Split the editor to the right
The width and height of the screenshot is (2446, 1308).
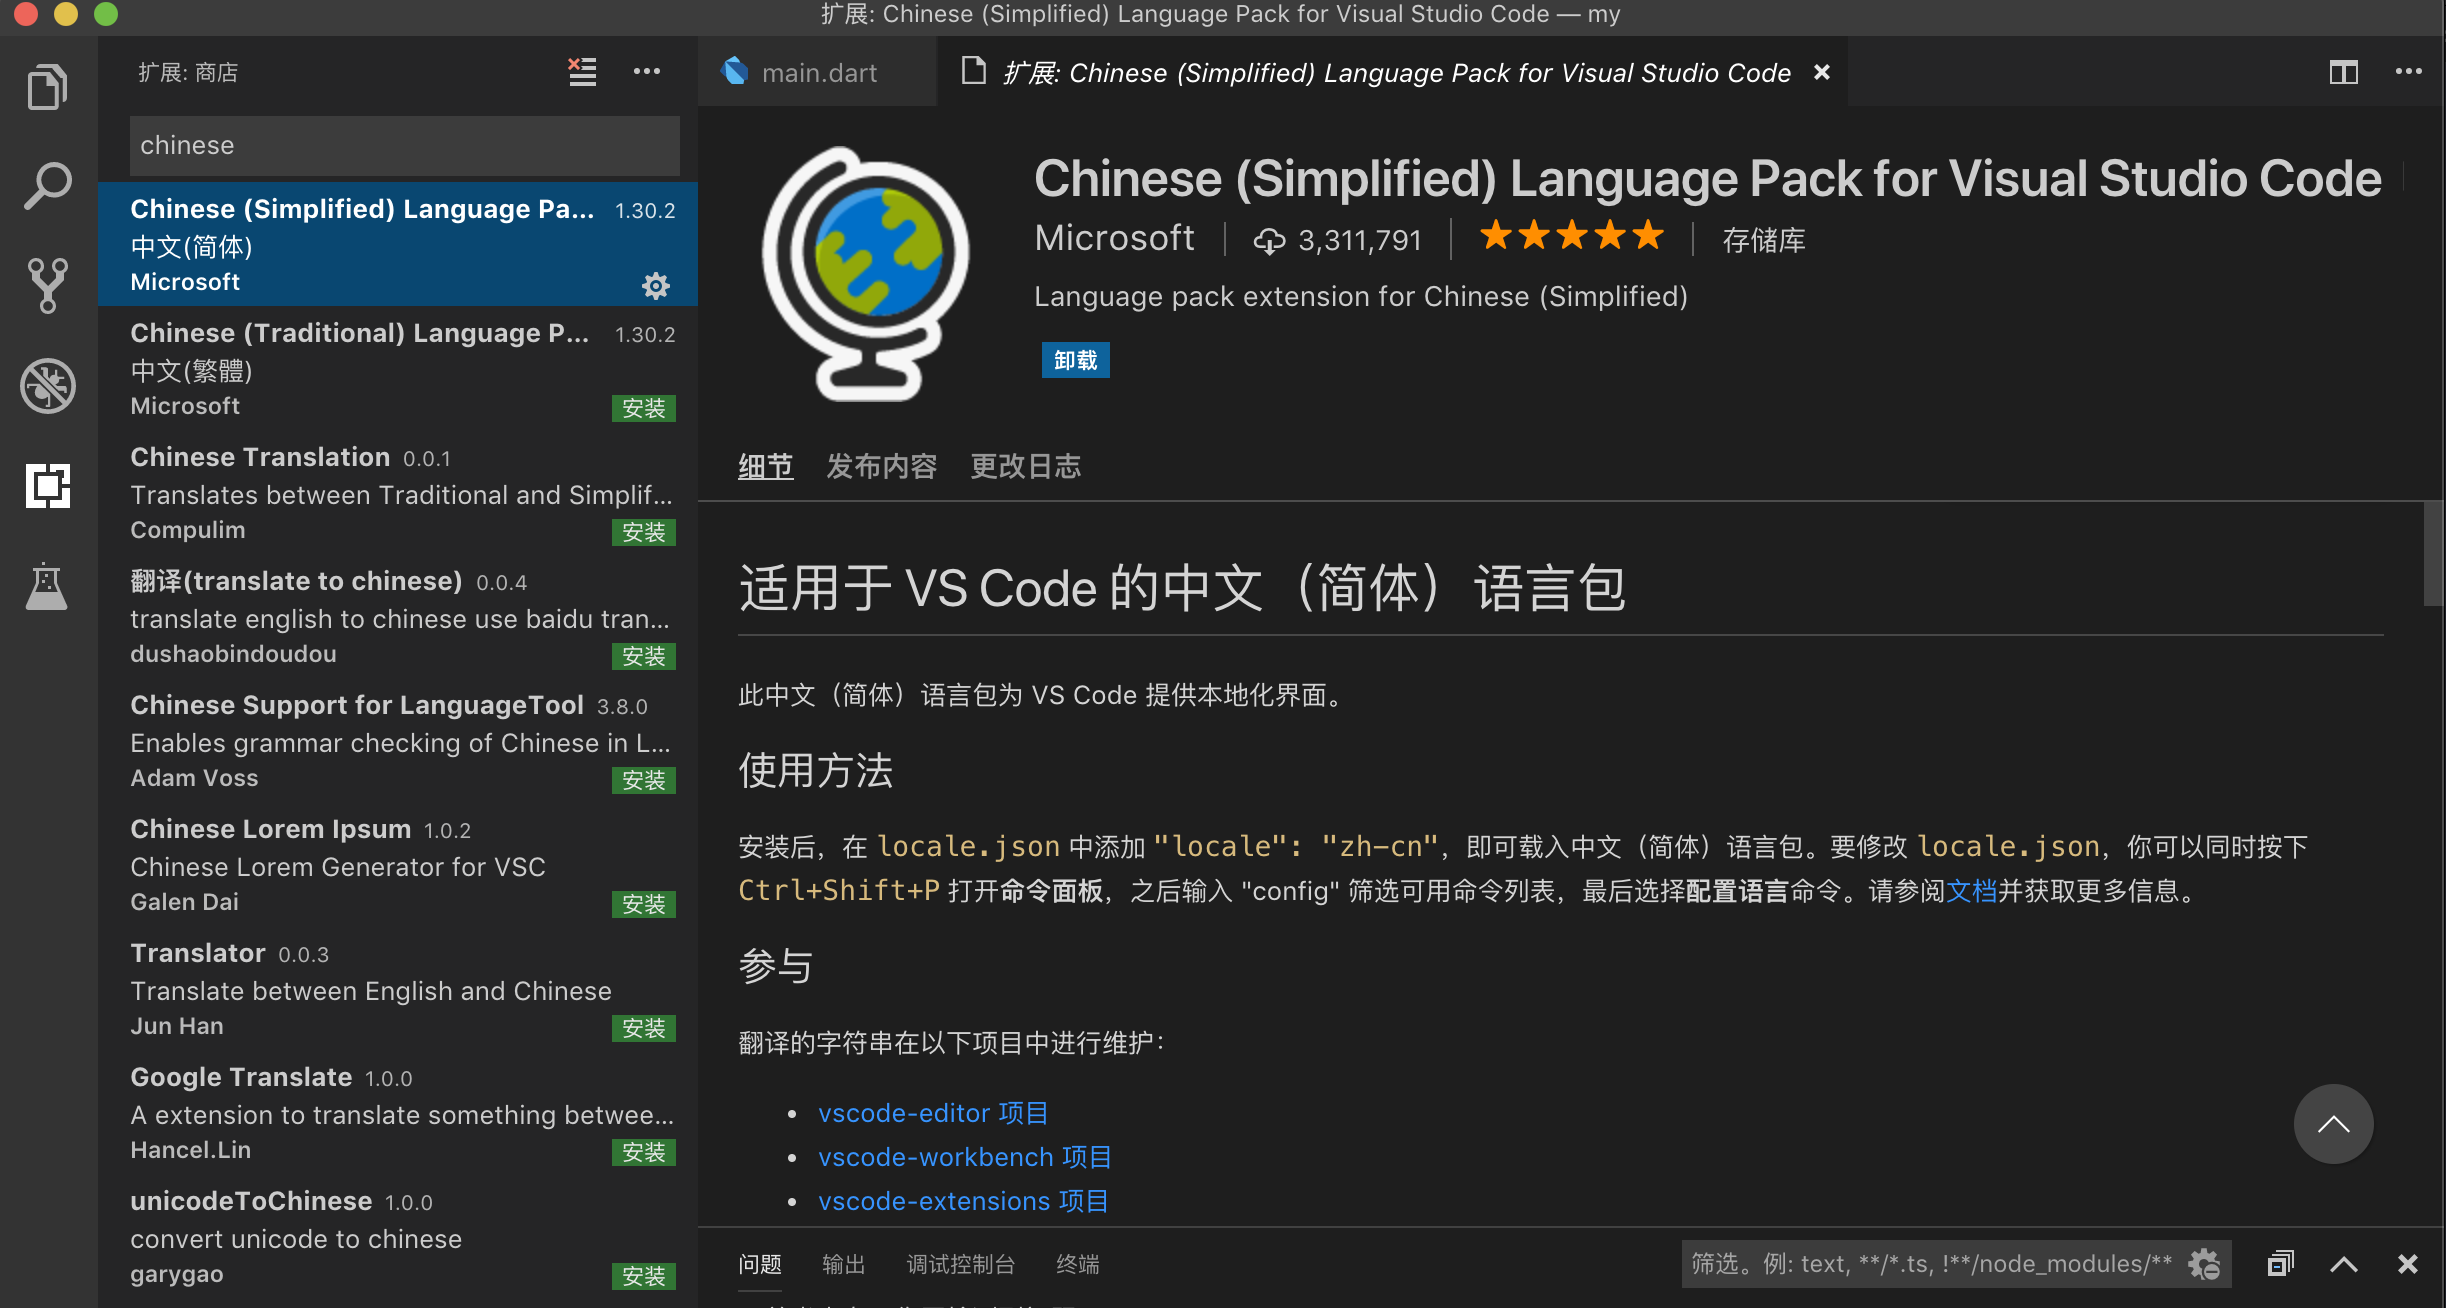(2343, 72)
